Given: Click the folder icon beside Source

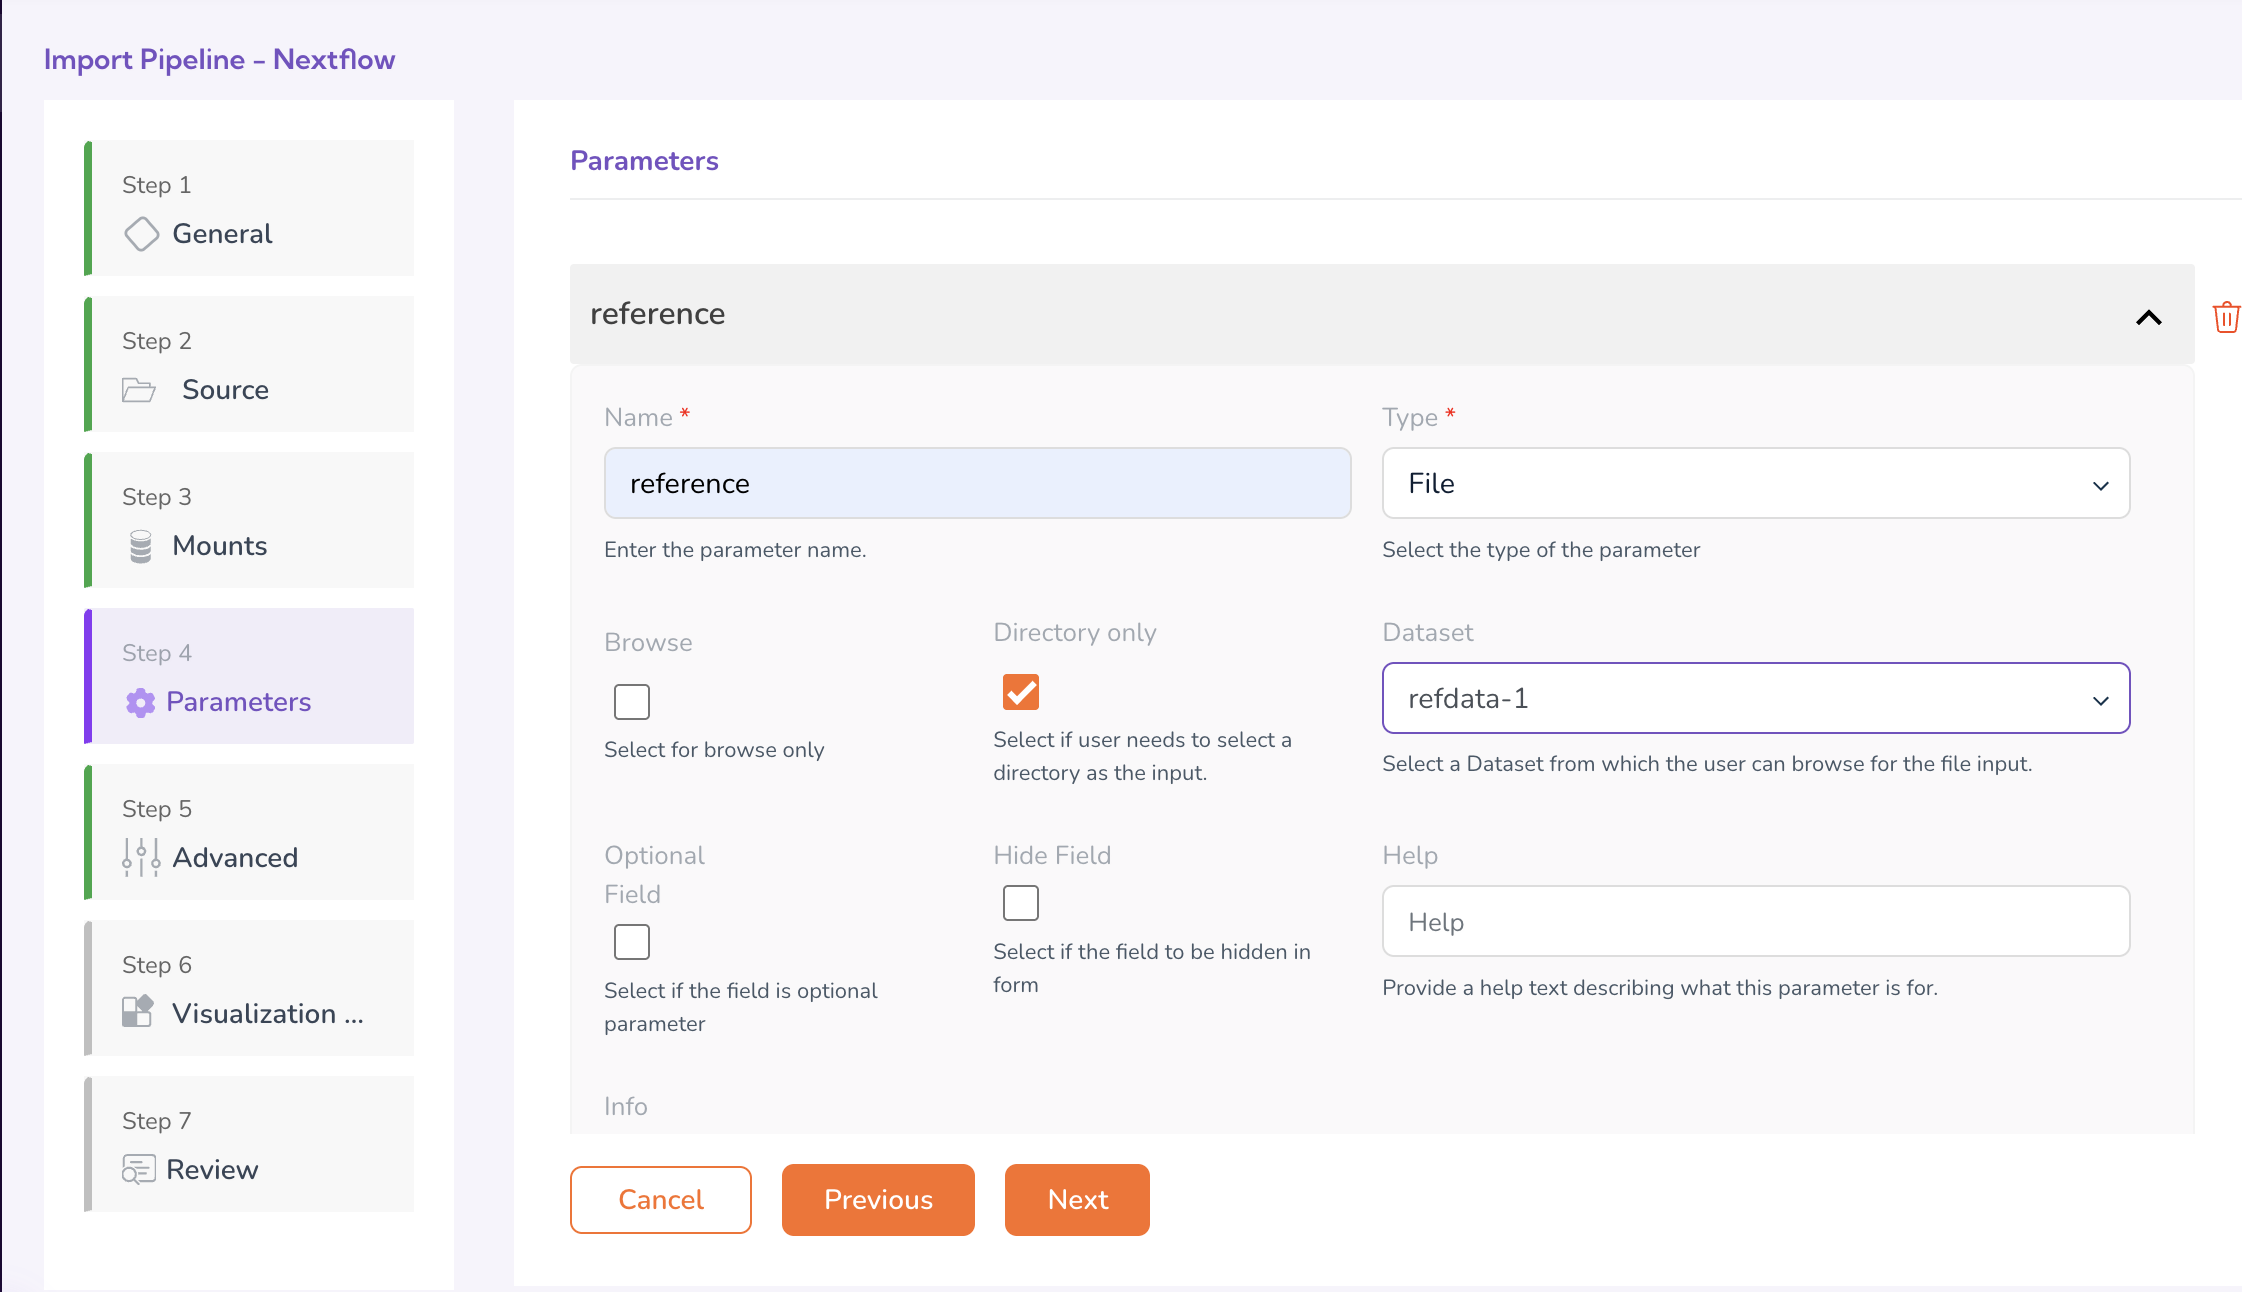Looking at the screenshot, I should click(138, 390).
